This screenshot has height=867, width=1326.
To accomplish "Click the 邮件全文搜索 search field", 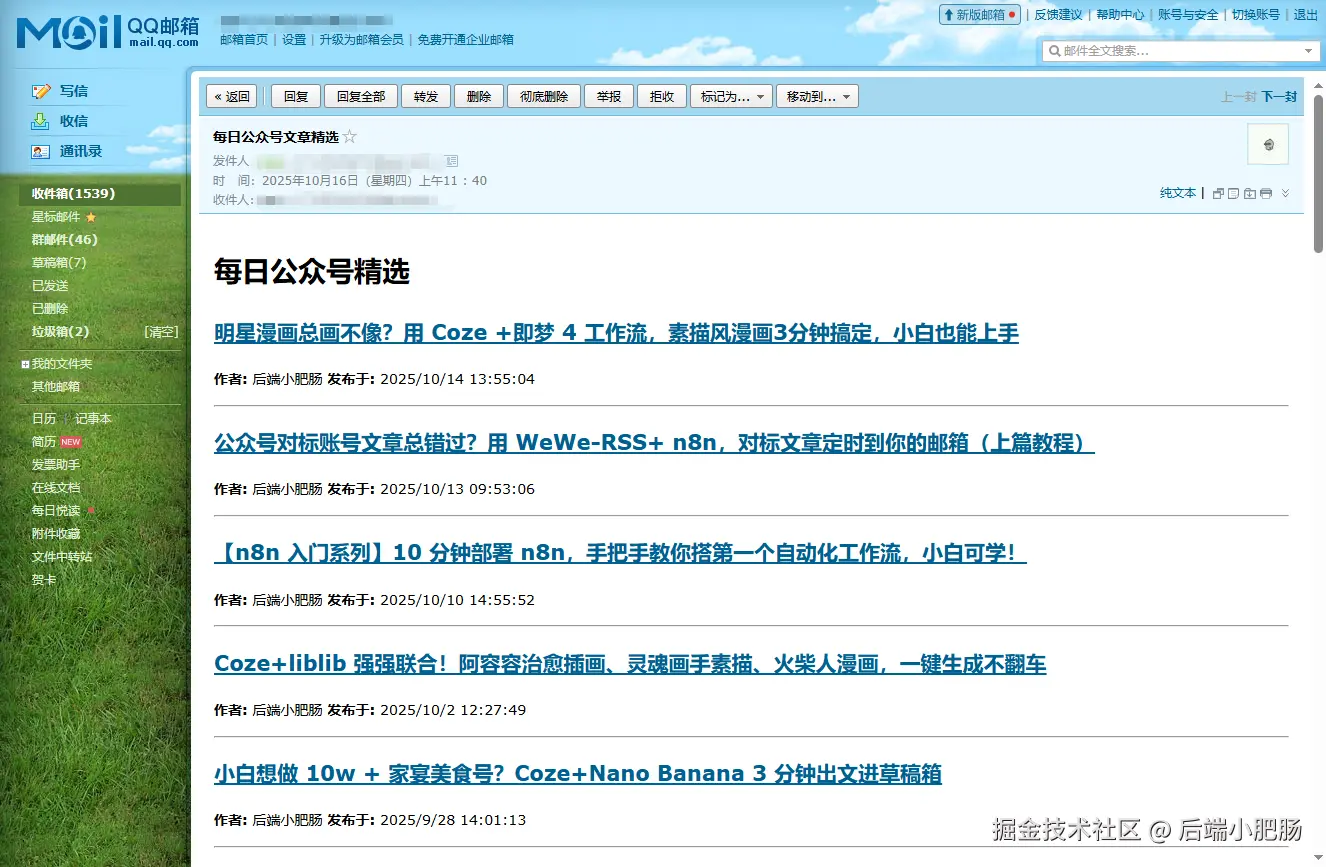I will (1180, 51).
